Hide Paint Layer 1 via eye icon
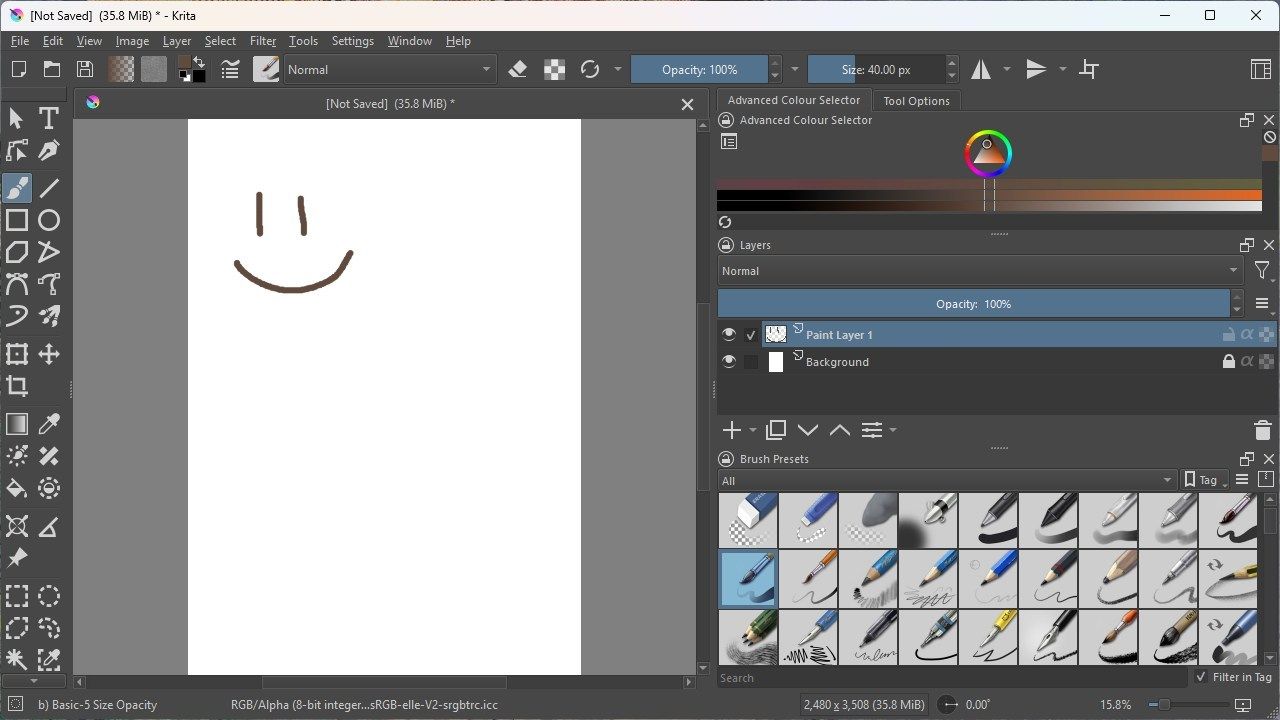 pyautogui.click(x=729, y=334)
